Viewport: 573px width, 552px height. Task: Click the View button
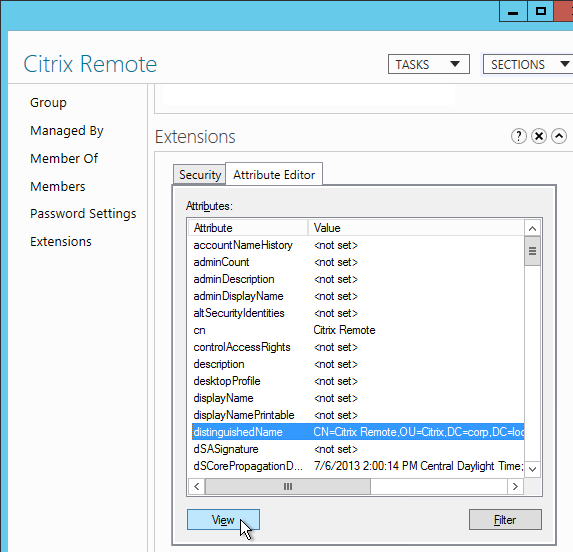click(223, 519)
